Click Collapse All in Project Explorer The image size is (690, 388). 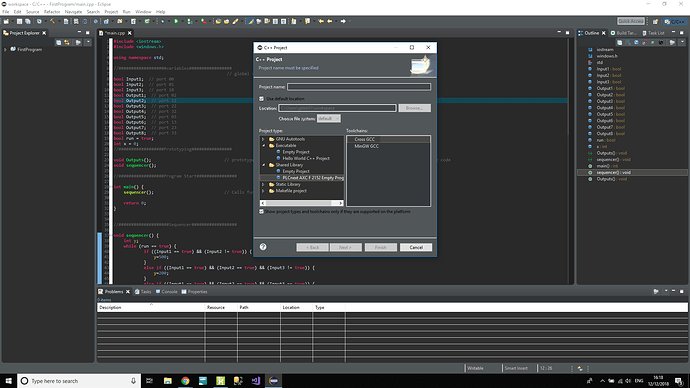[59, 42]
